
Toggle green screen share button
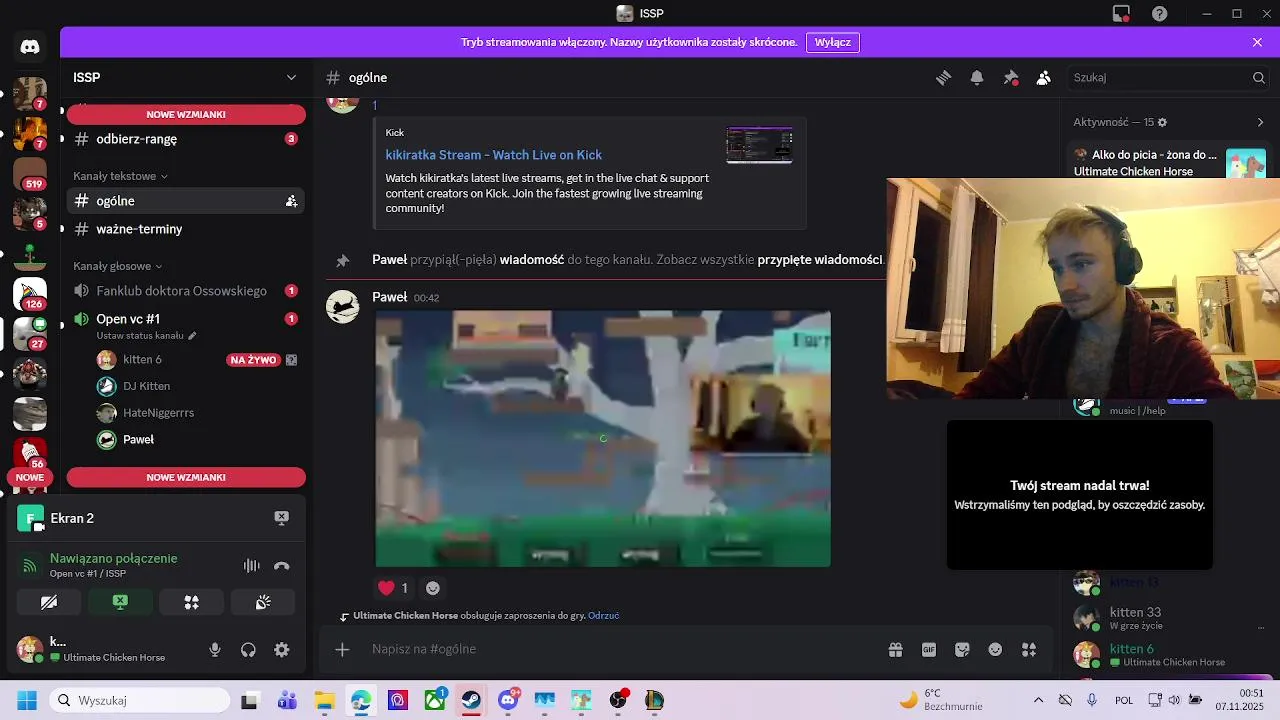[120, 602]
